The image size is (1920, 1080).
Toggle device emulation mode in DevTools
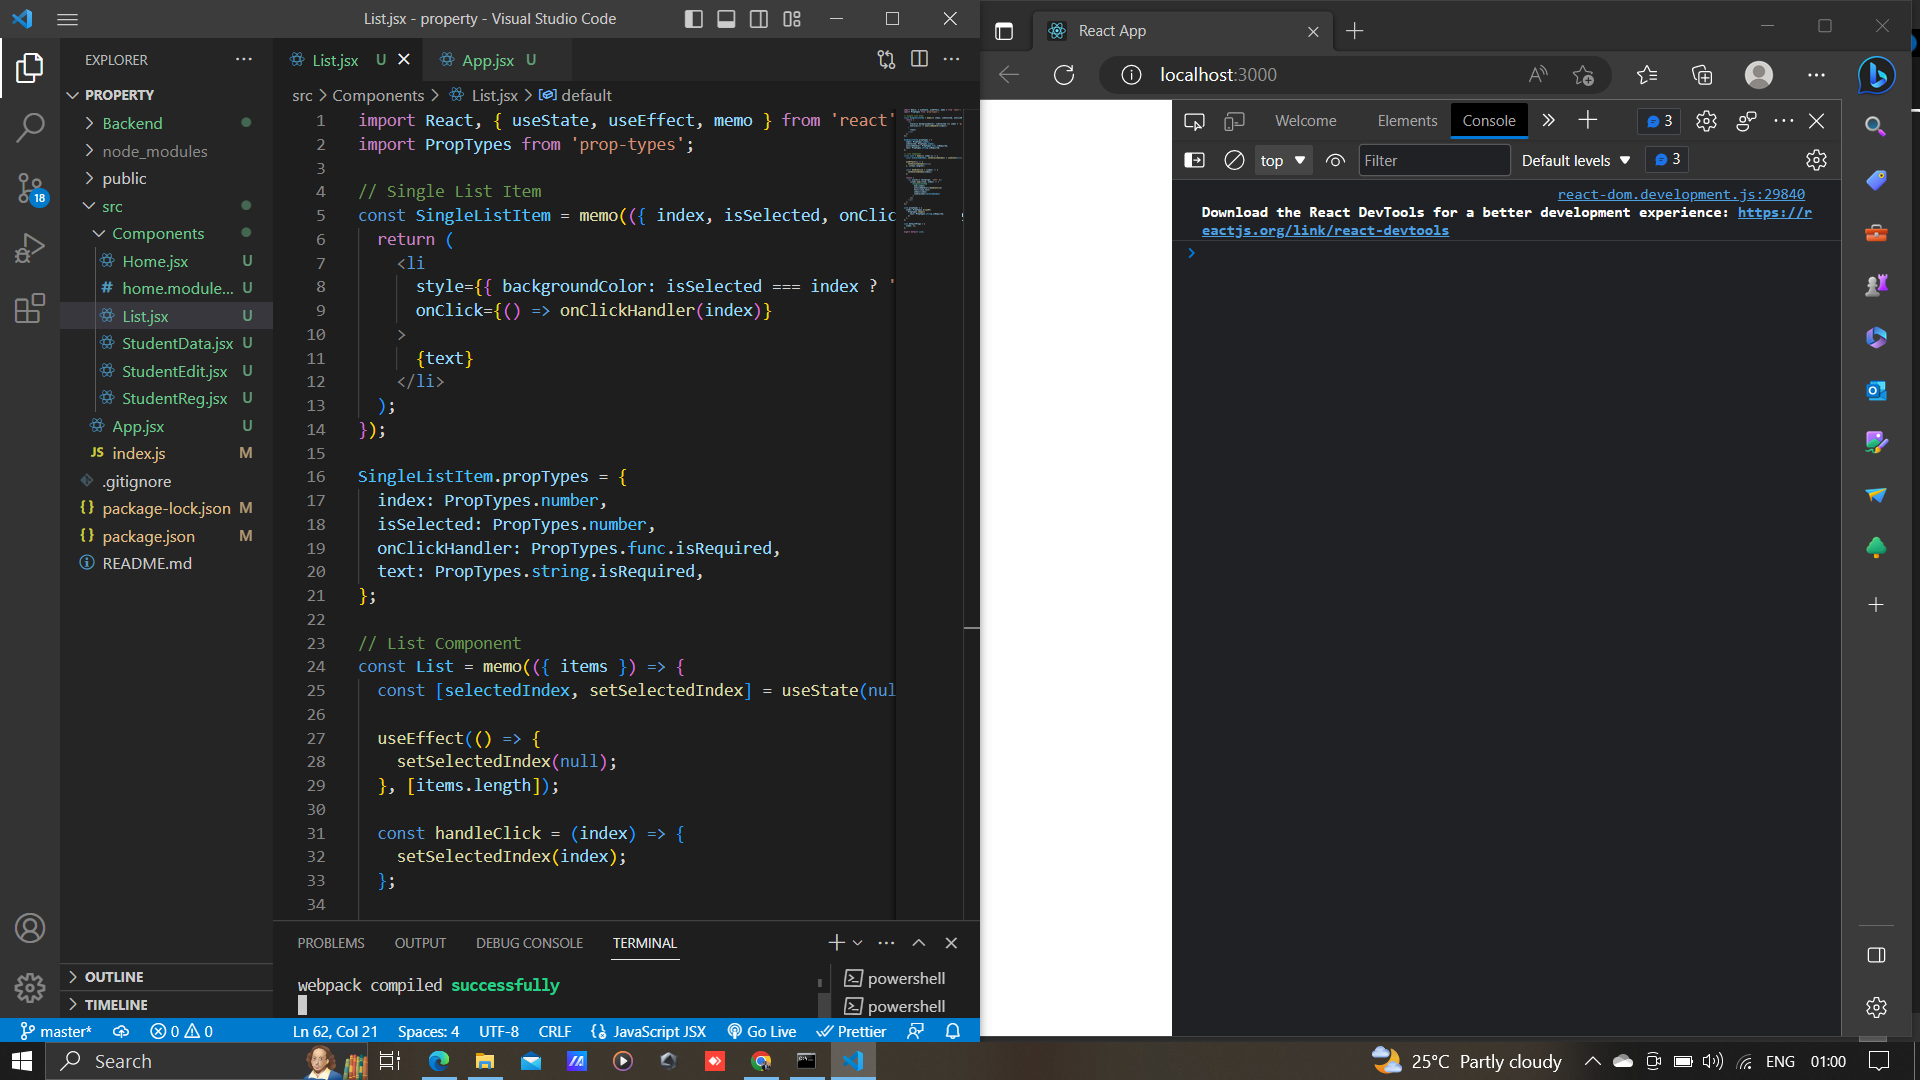click(1234, 121)
